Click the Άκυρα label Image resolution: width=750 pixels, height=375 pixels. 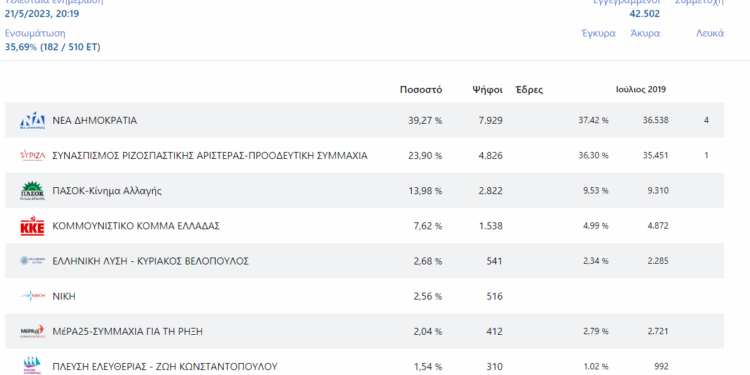coord(645,33)
